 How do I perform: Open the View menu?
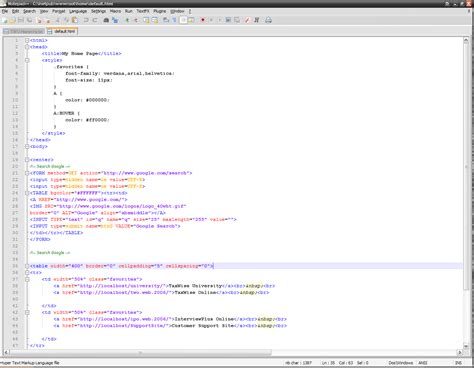44,11
